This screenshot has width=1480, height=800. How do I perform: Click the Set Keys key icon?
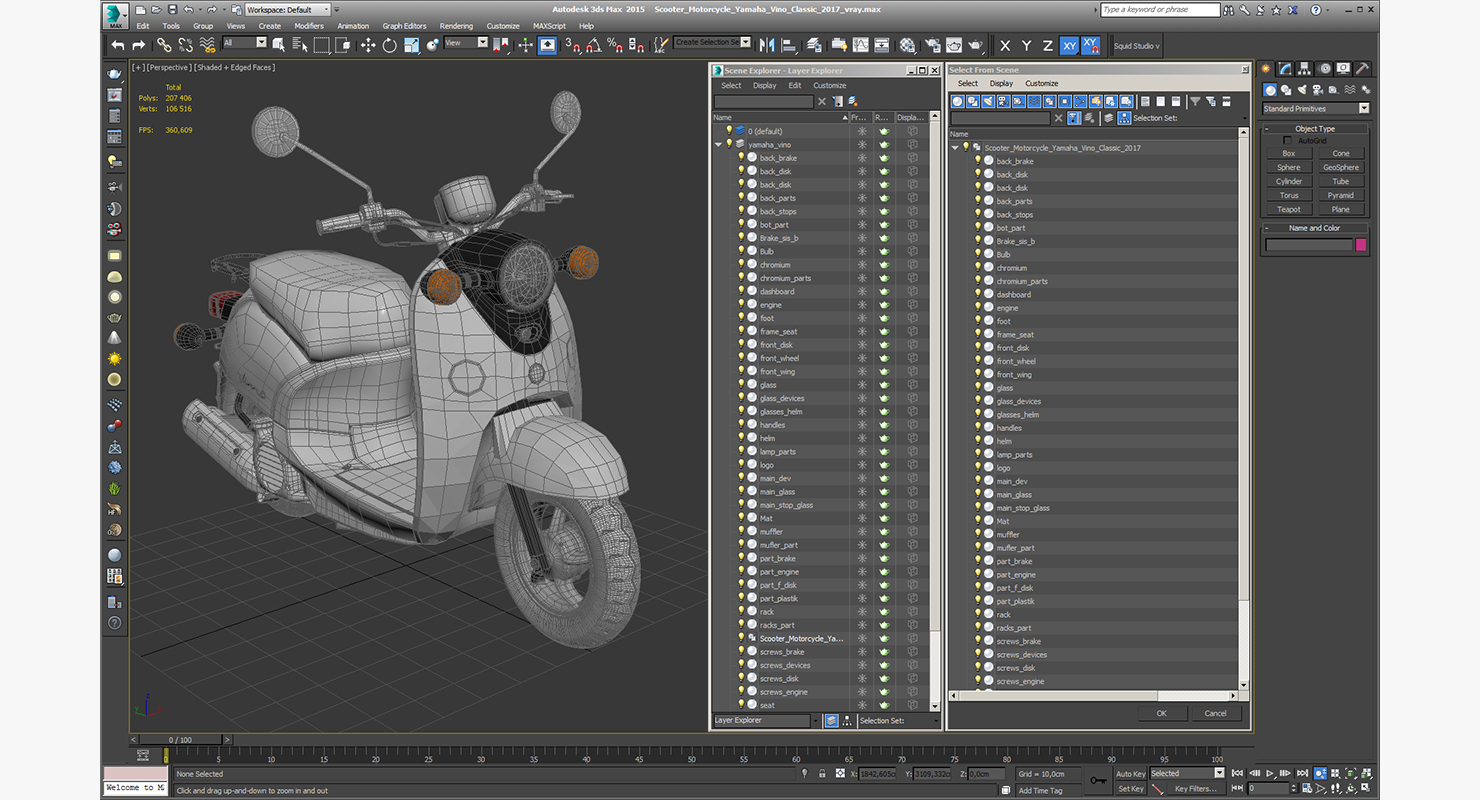1098,780
